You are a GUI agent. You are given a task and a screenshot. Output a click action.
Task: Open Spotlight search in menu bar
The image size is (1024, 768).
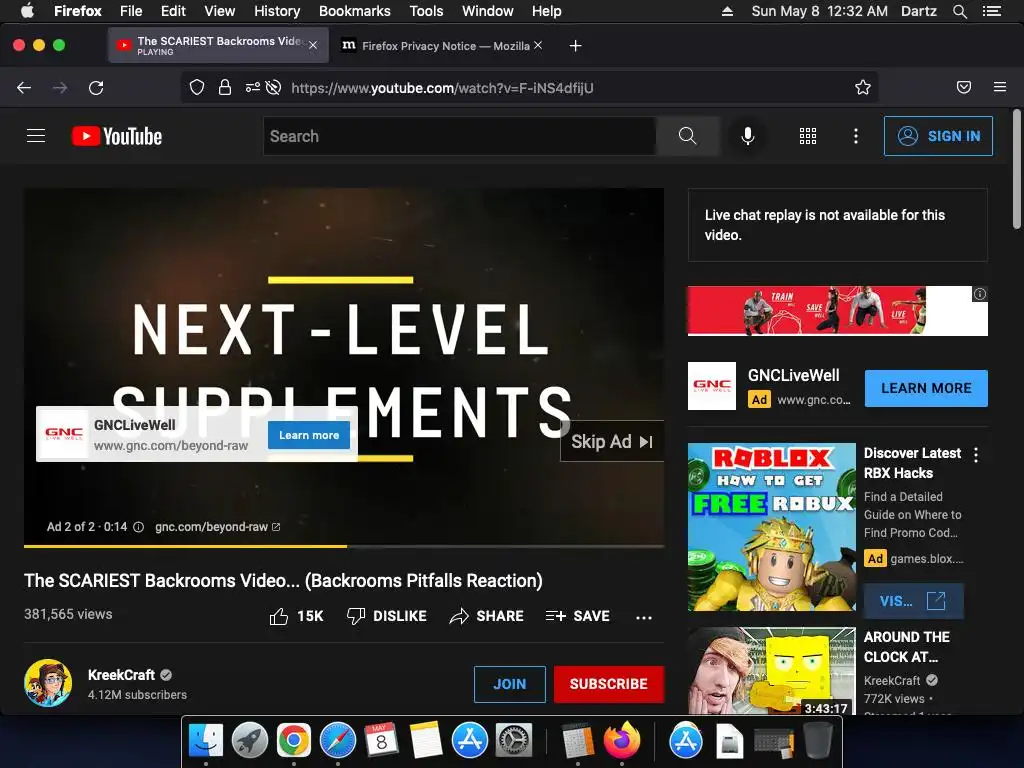click(x=959, y=11)
